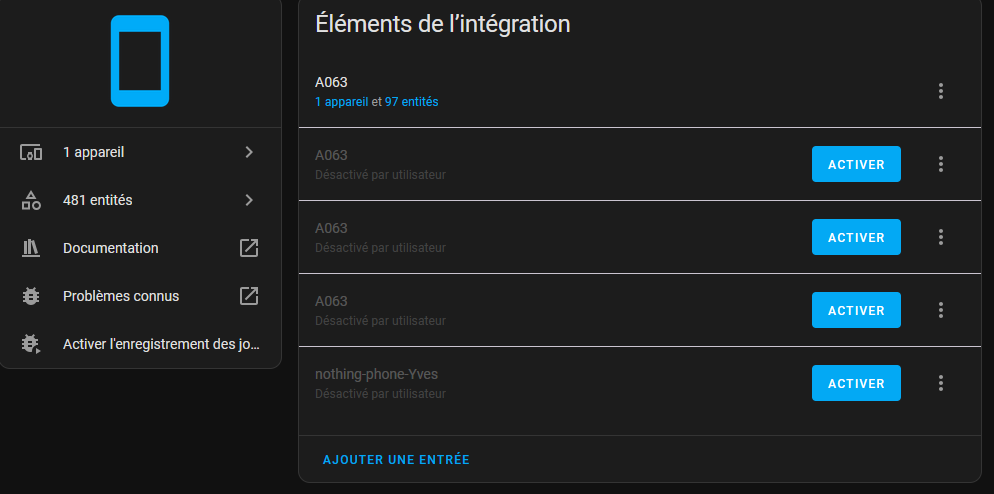994x494 pixels.
Task: Expand the 1 appareil chevron arrow
Action: [249, 152]
